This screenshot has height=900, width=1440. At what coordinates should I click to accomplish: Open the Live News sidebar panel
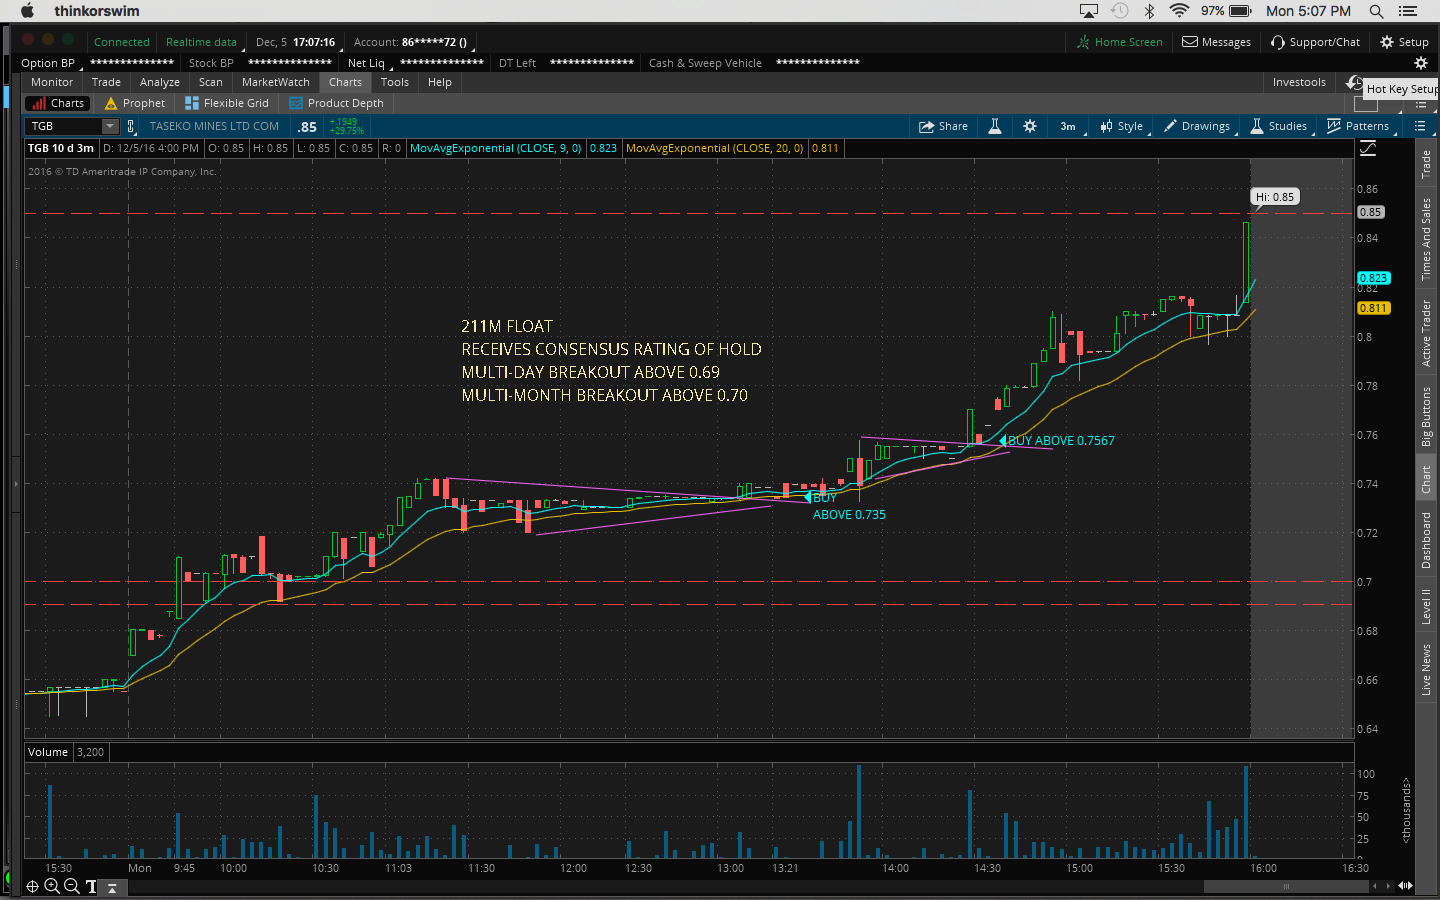1427,669
